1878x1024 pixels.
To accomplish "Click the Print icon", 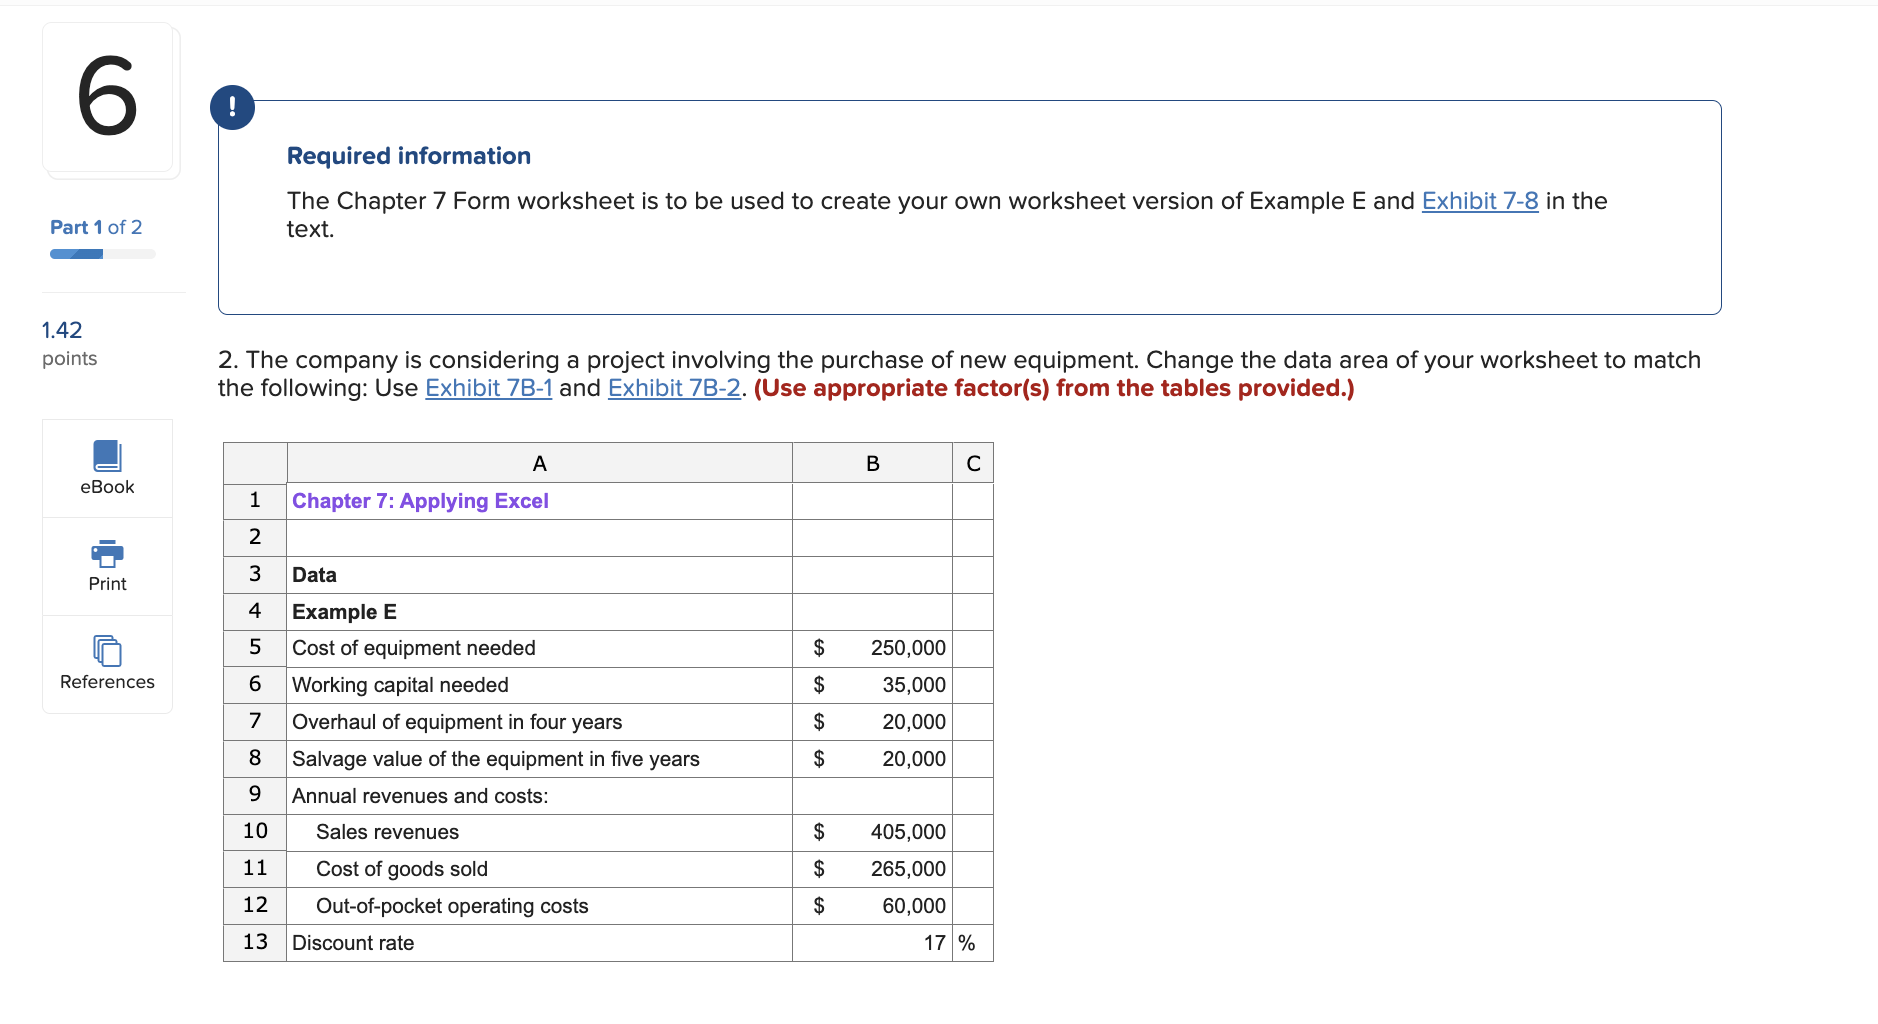I will [106, 563].
